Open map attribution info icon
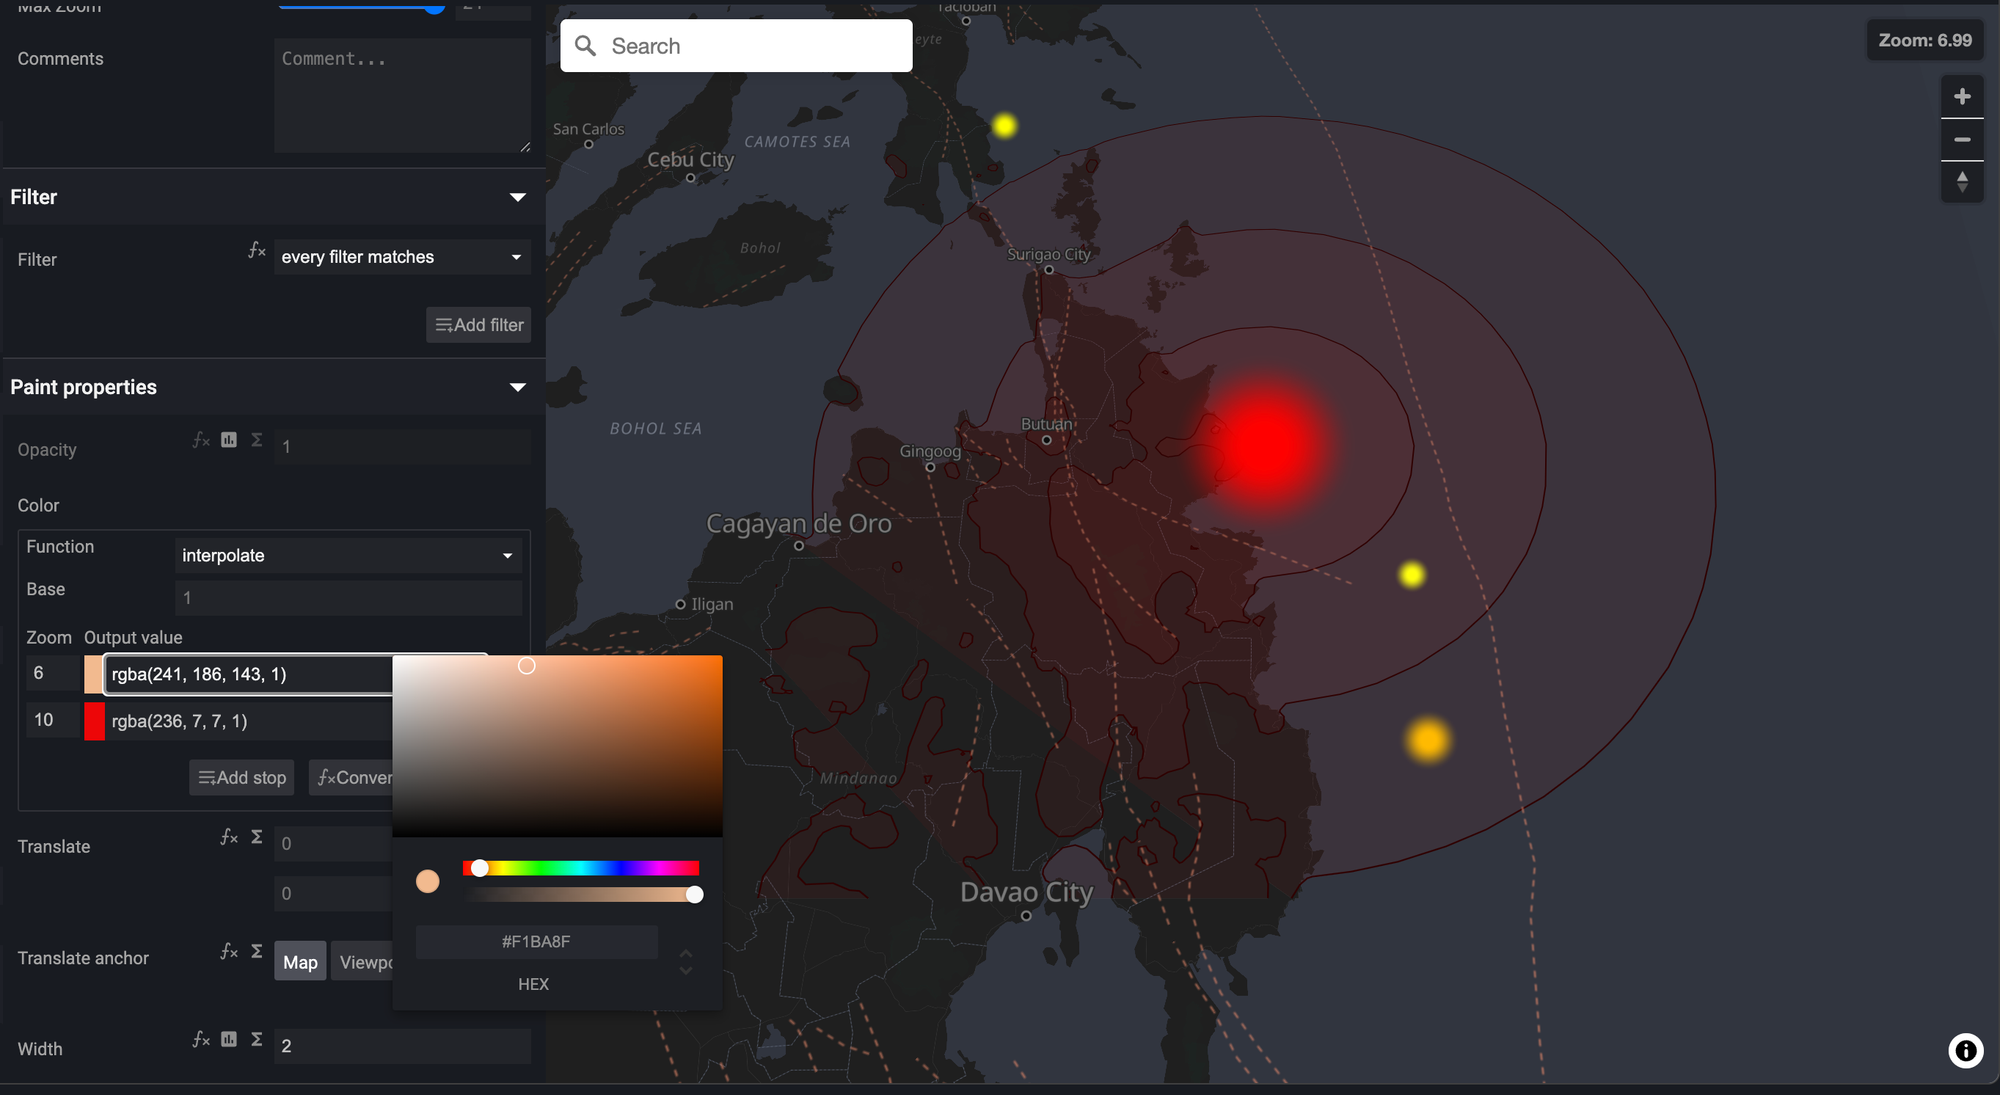 pos(1965,1050)
